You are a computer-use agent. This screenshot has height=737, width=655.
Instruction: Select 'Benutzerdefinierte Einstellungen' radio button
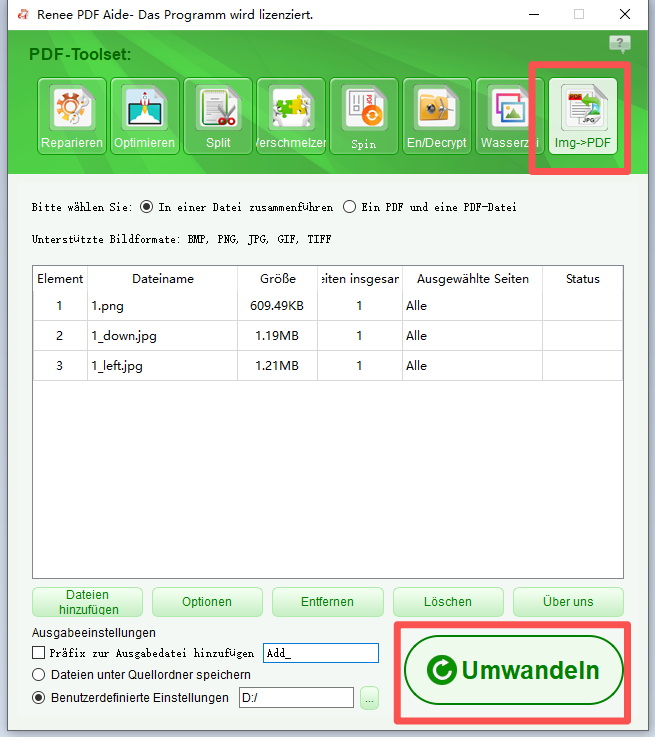[39, 698]
